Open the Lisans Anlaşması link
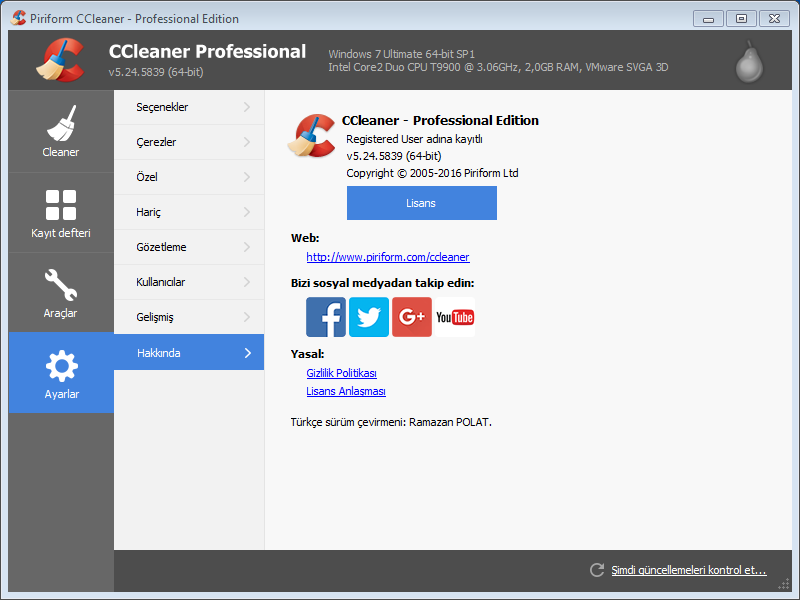Image resolution: width=800 pixels, height=600 pixels. coord(346,391)
